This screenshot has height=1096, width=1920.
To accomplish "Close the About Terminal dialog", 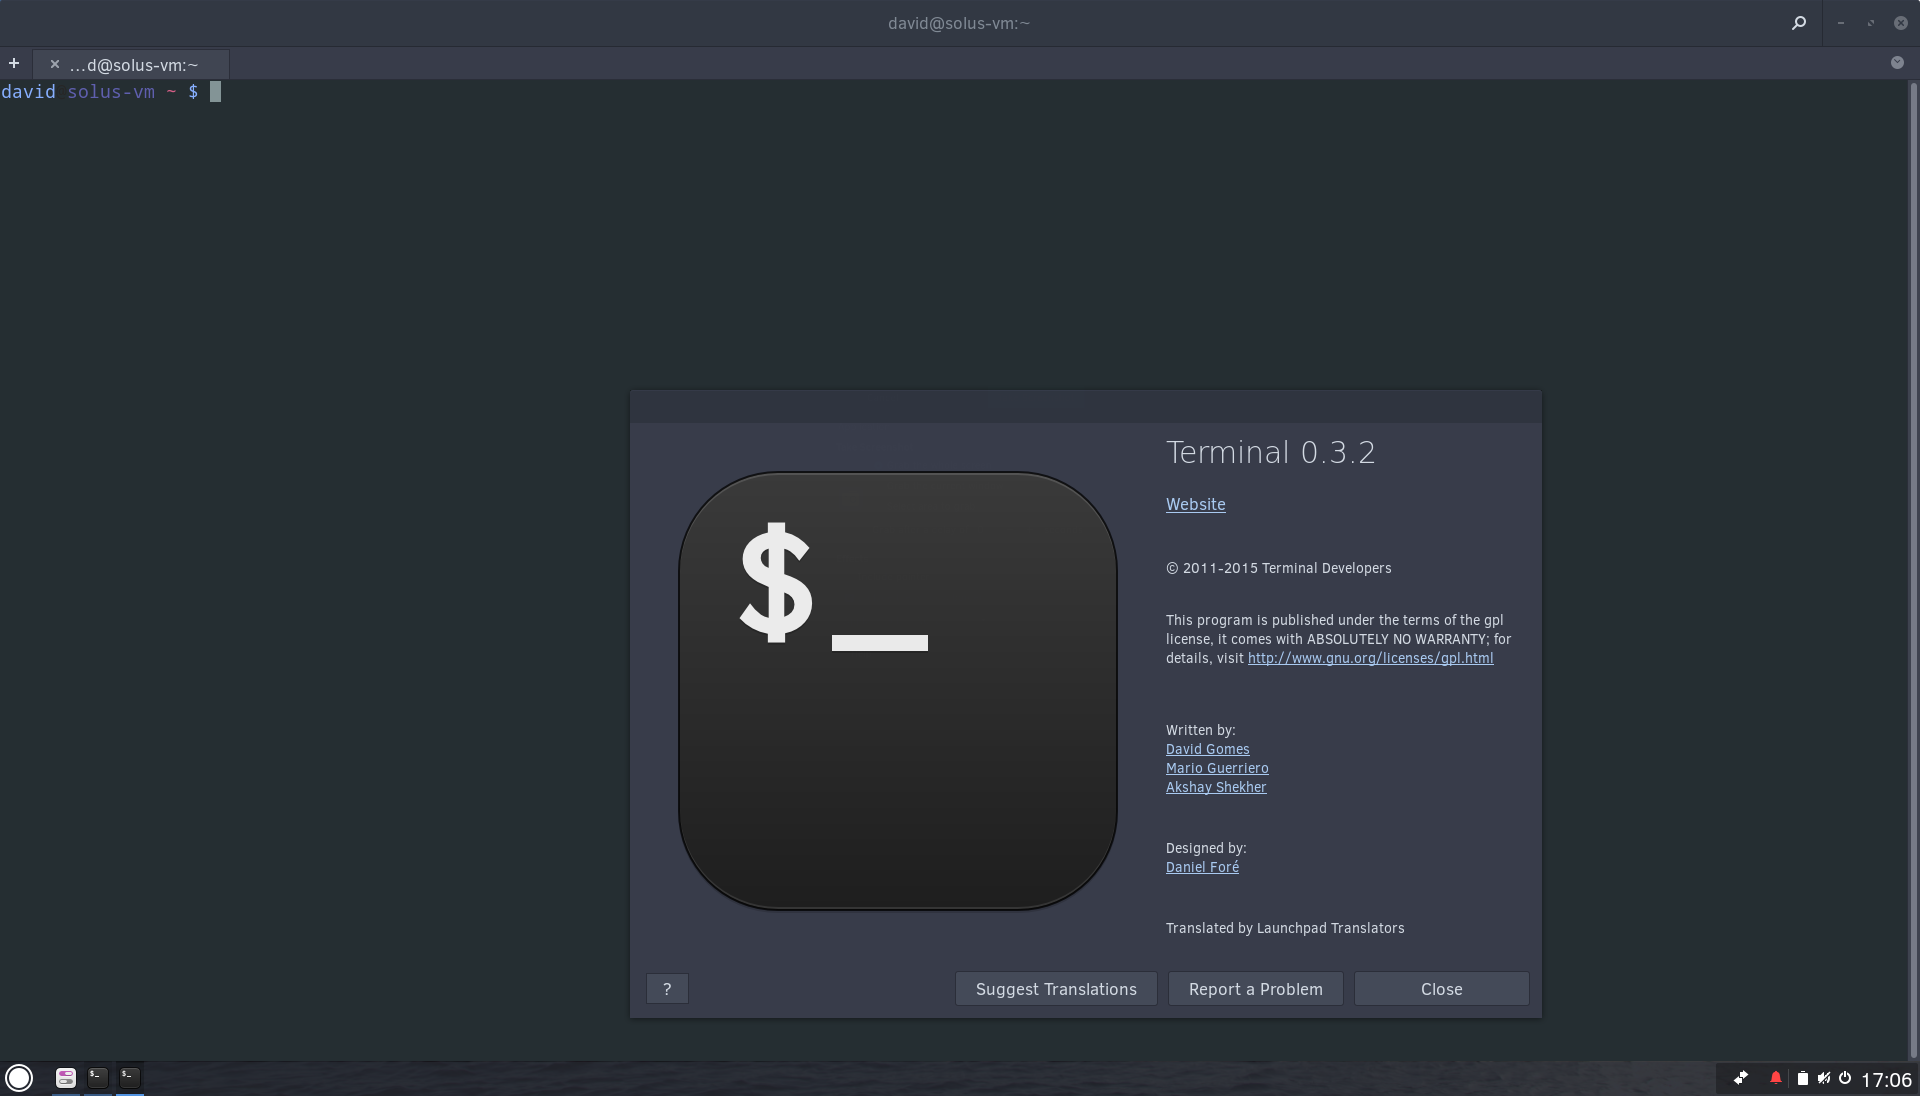I will coord(1441,989).
